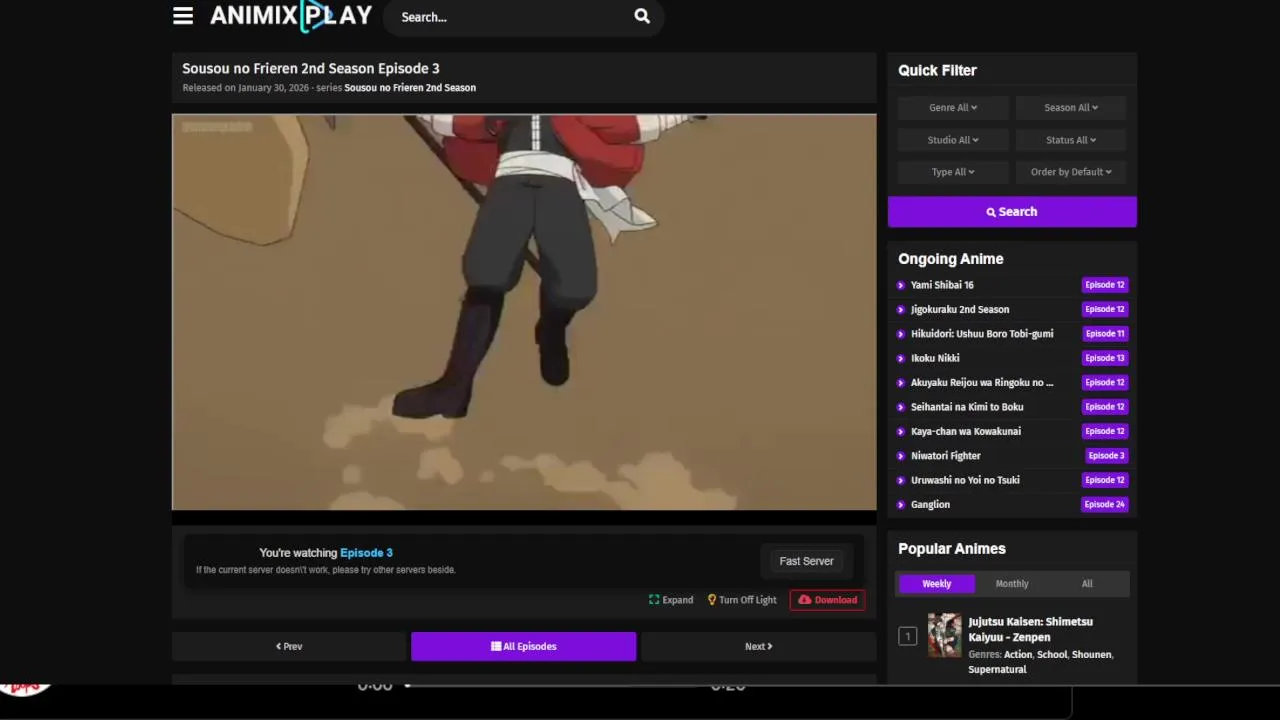
Task: Open the Status All dropdown
Action: point(1071,140)
